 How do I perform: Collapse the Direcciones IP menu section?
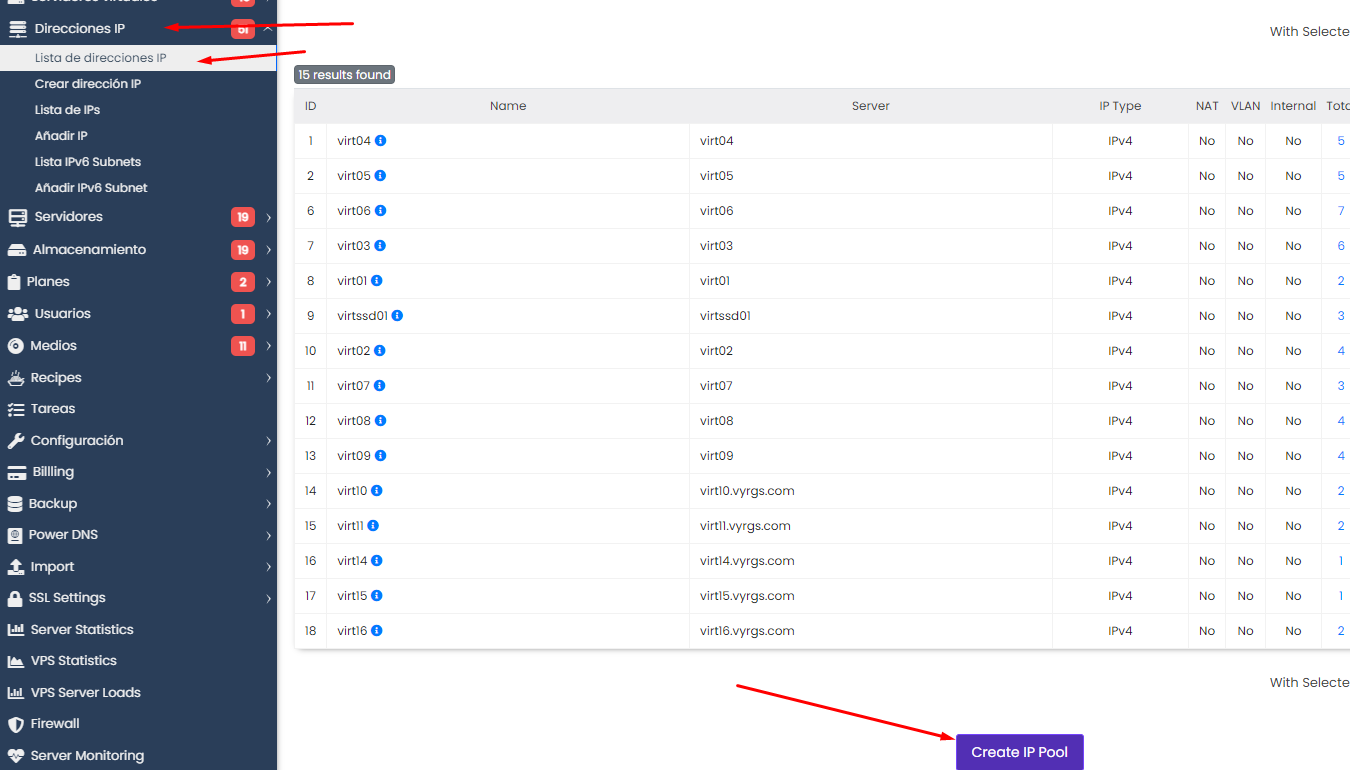coord(268,29)
